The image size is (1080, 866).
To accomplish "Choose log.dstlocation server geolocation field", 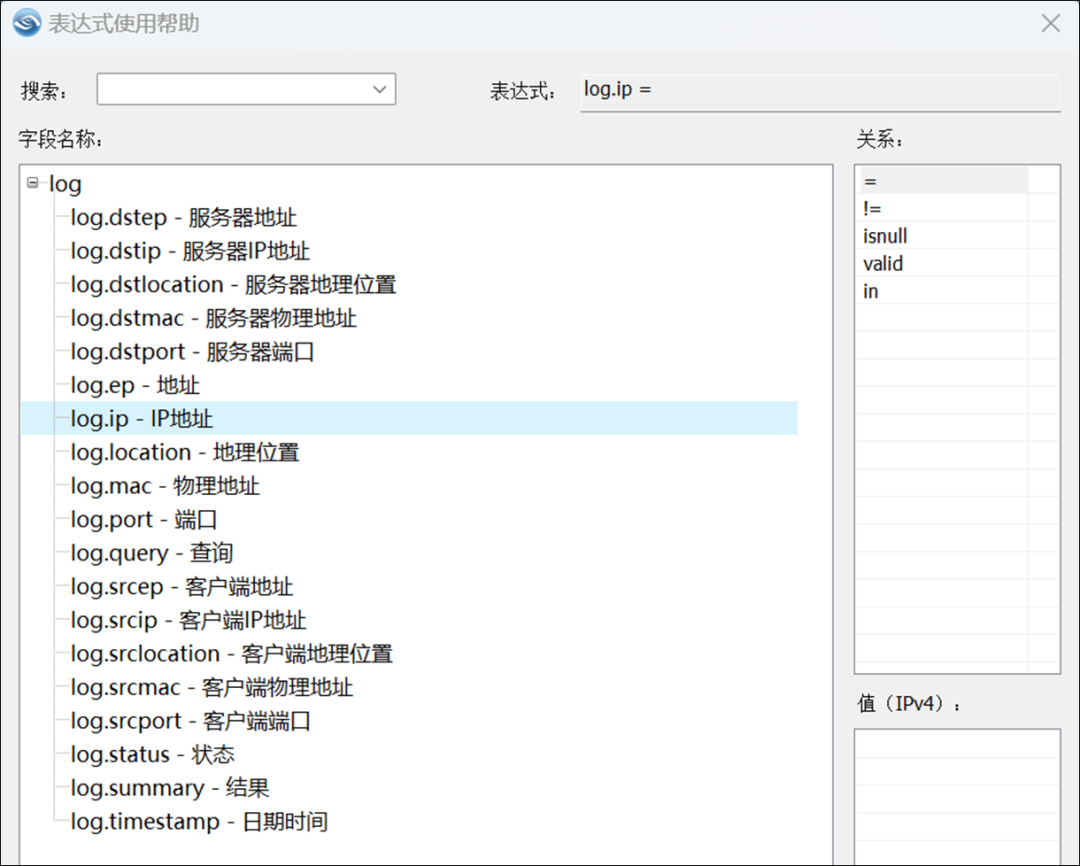I will [233, 285].
